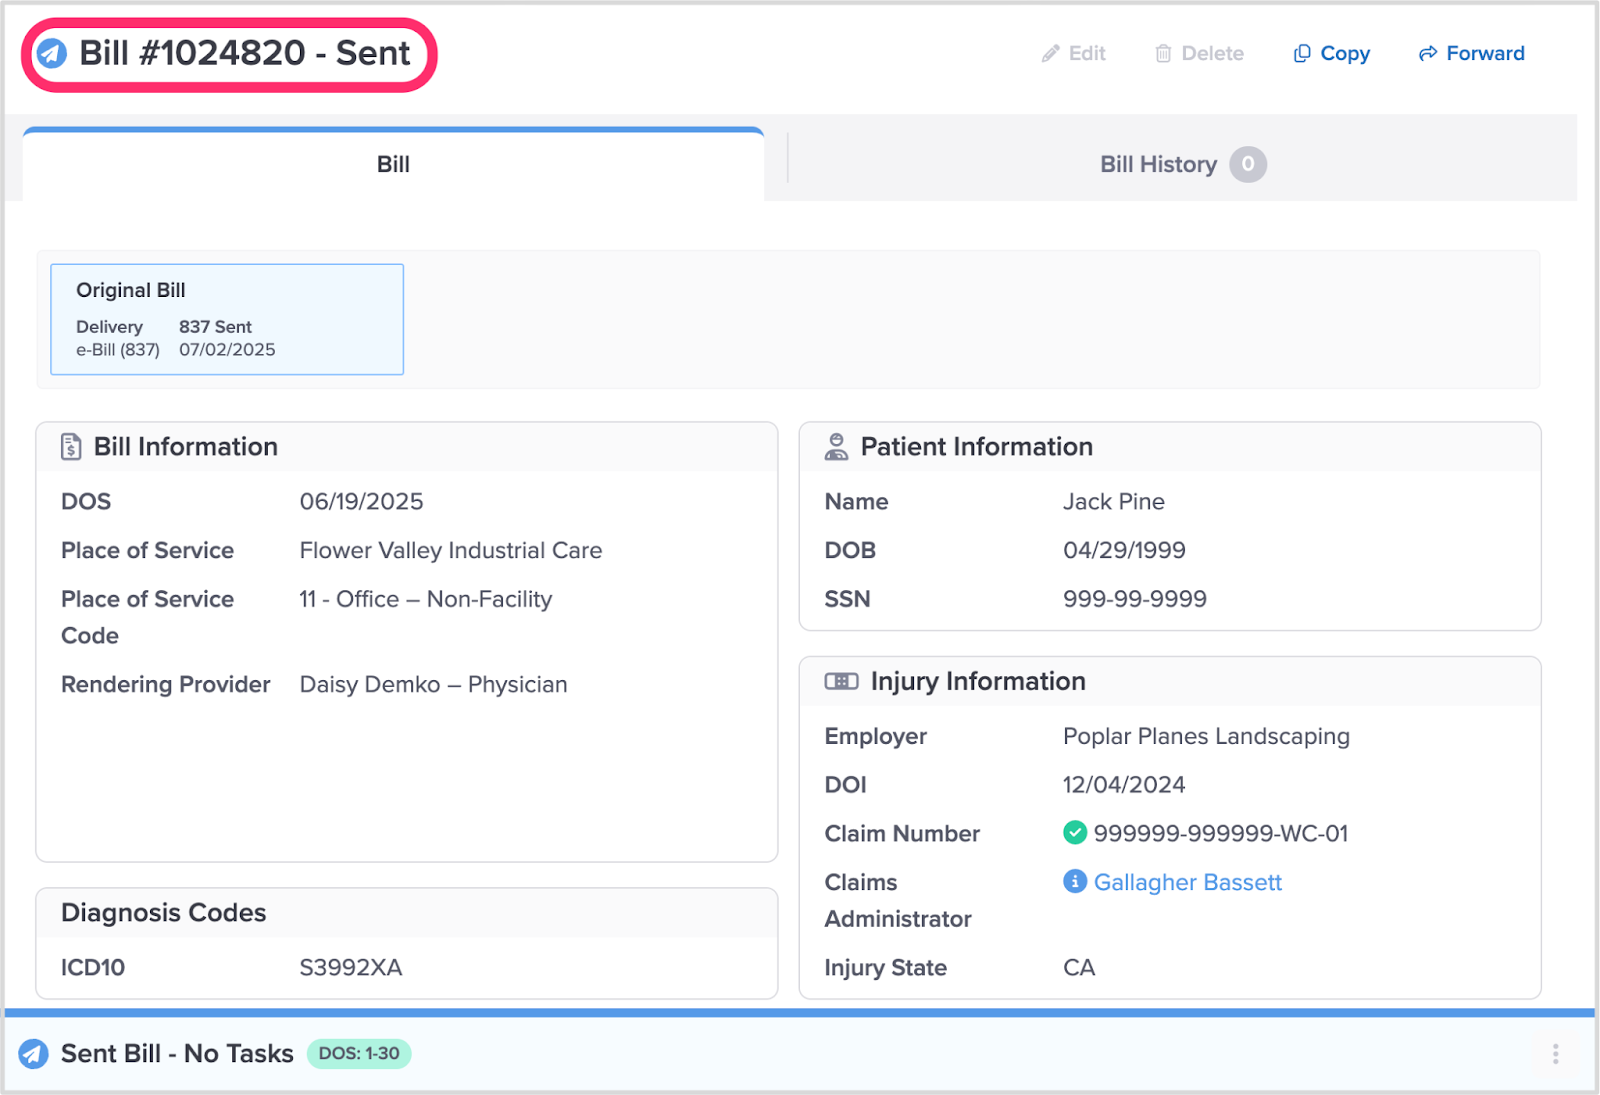1600x1095 pixels.
Task: Click the DOS: 1-30 badge
Action: [359, 1053]
